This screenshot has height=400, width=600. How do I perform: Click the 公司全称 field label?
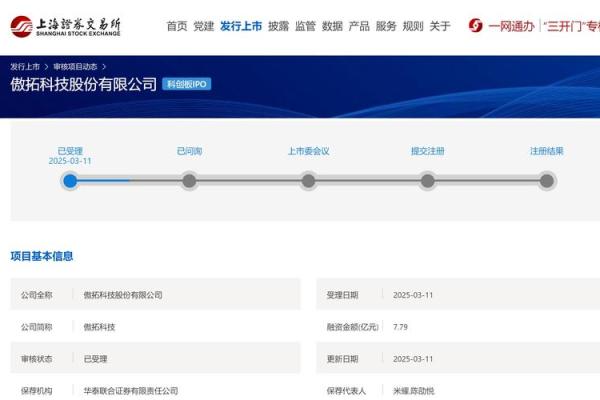pos(36,295)
